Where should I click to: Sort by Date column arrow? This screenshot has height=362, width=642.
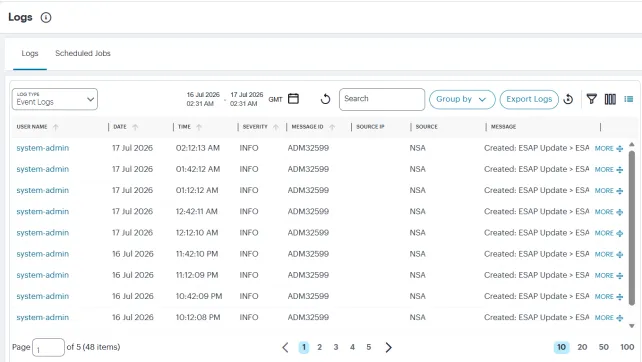pos(135,127)
